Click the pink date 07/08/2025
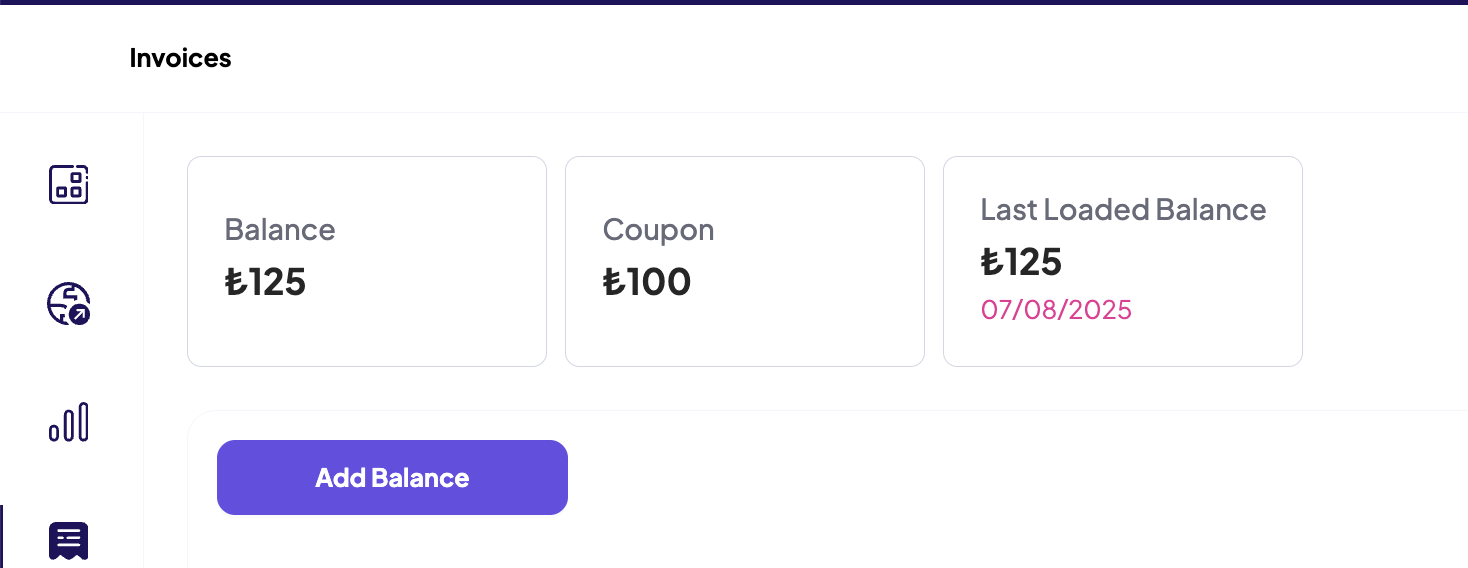This screenshot has height=568, width=1468. pos(1056,310)
